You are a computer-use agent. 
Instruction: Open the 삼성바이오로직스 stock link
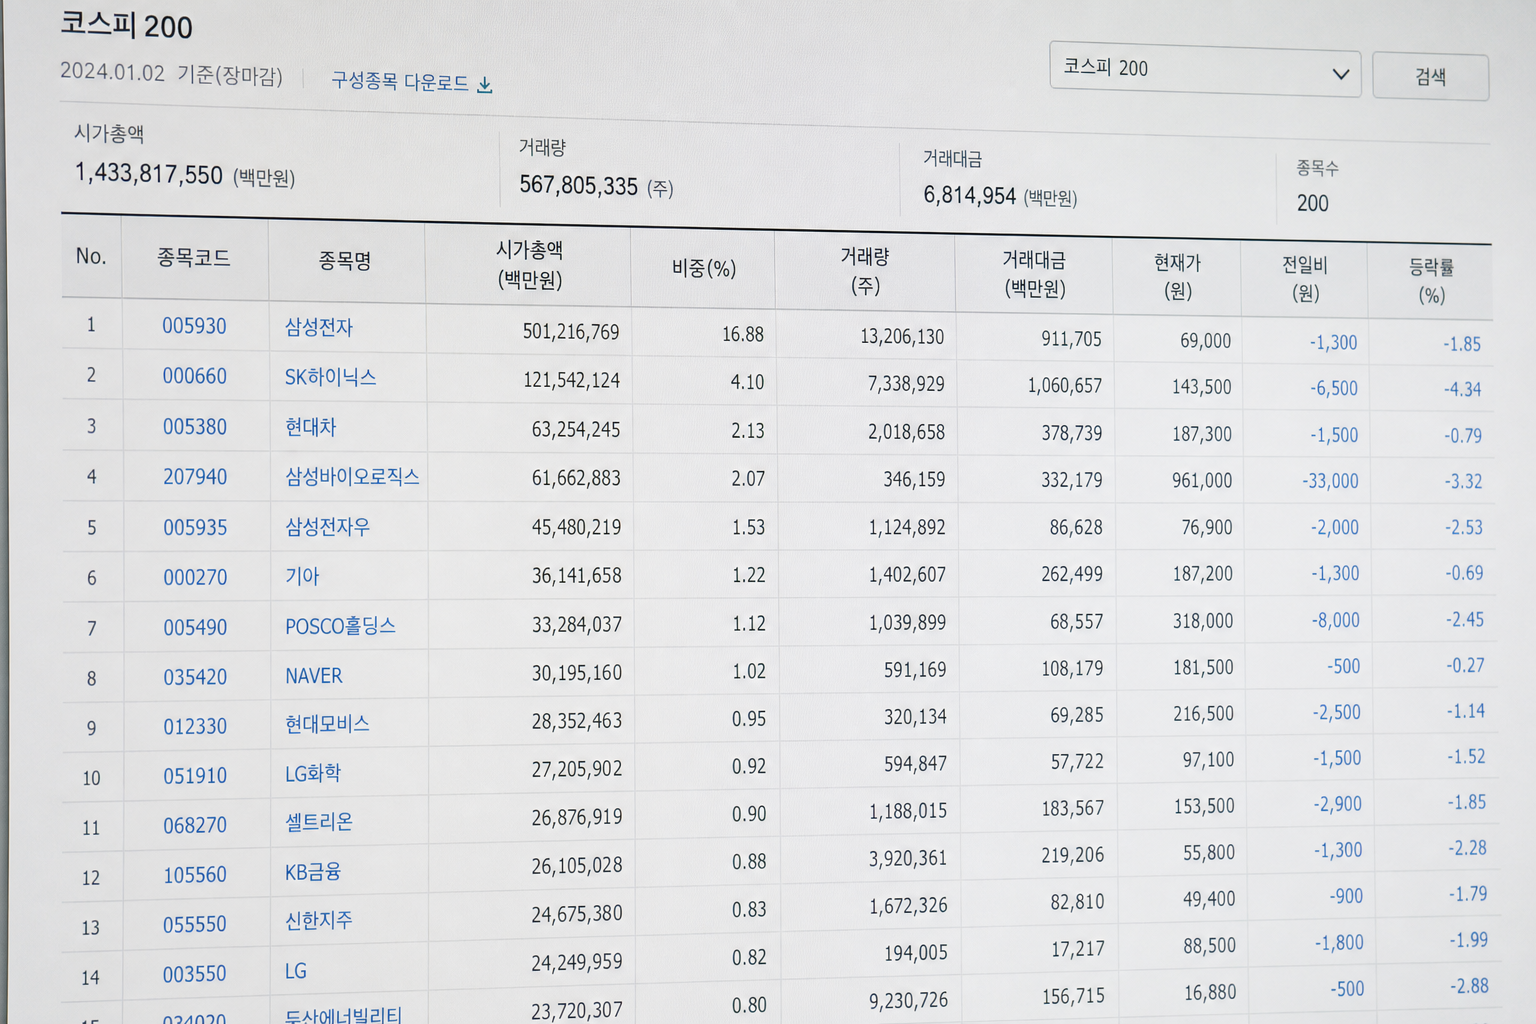coord(352,477)
